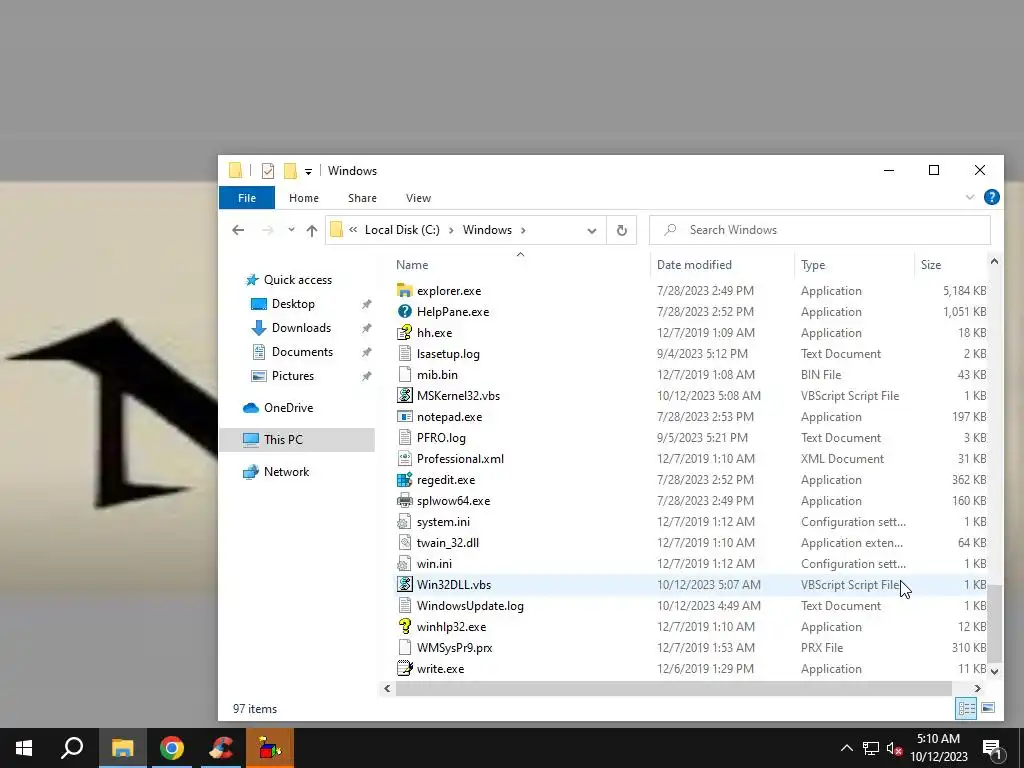This screenshot has width=1024, height=768.
Task: Click the vertical scrollbar thumb
Action: pyautogui.click(x=994, y=624)
